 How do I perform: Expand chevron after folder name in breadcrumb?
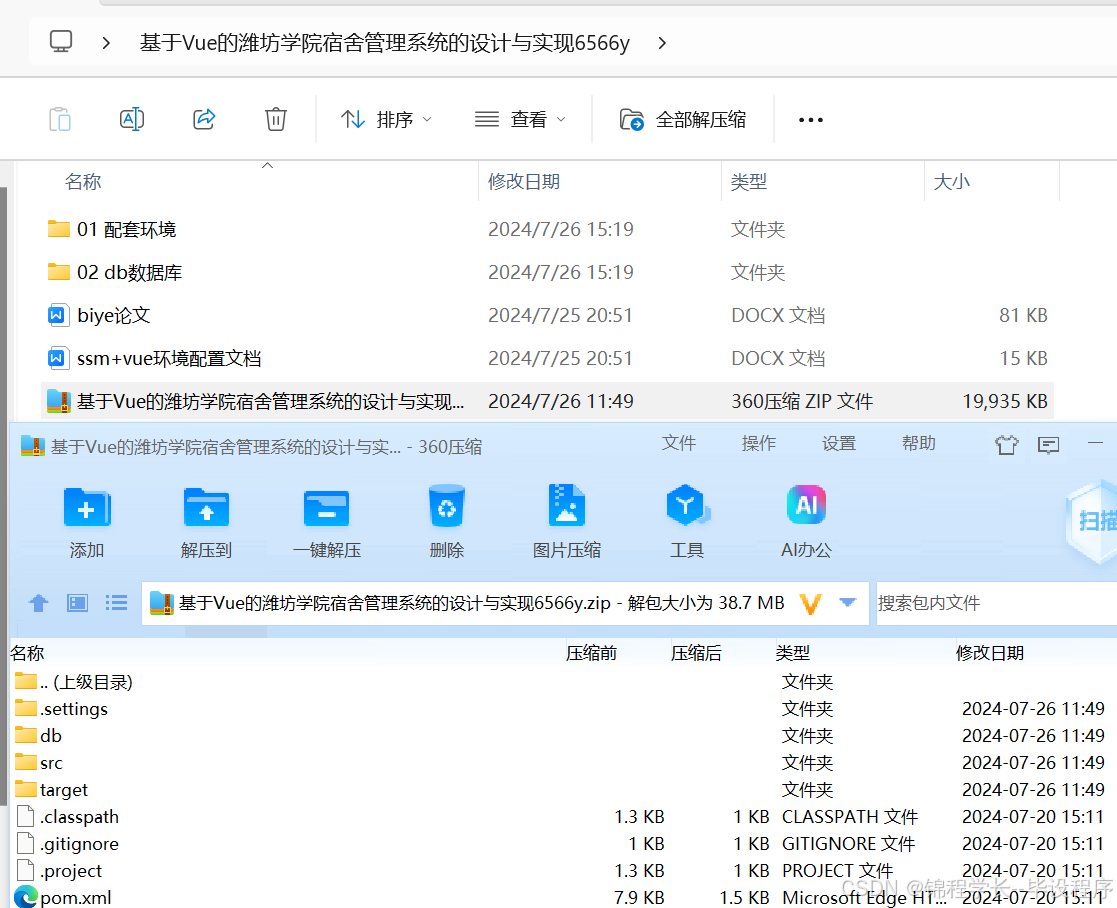[x=663, y=43]
